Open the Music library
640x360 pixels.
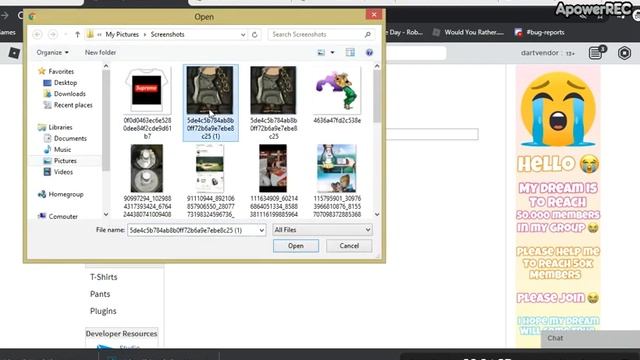point(62,150)
